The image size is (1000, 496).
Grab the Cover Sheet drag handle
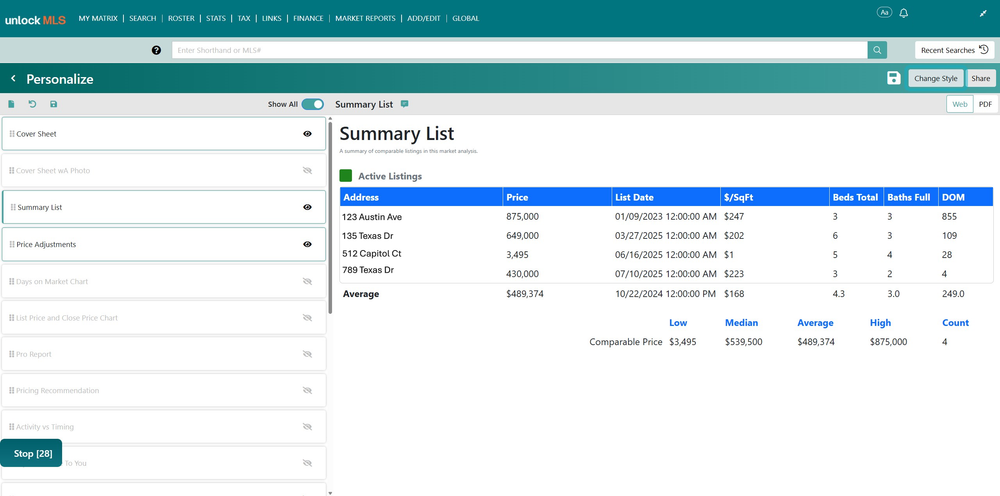pos(12,134)
